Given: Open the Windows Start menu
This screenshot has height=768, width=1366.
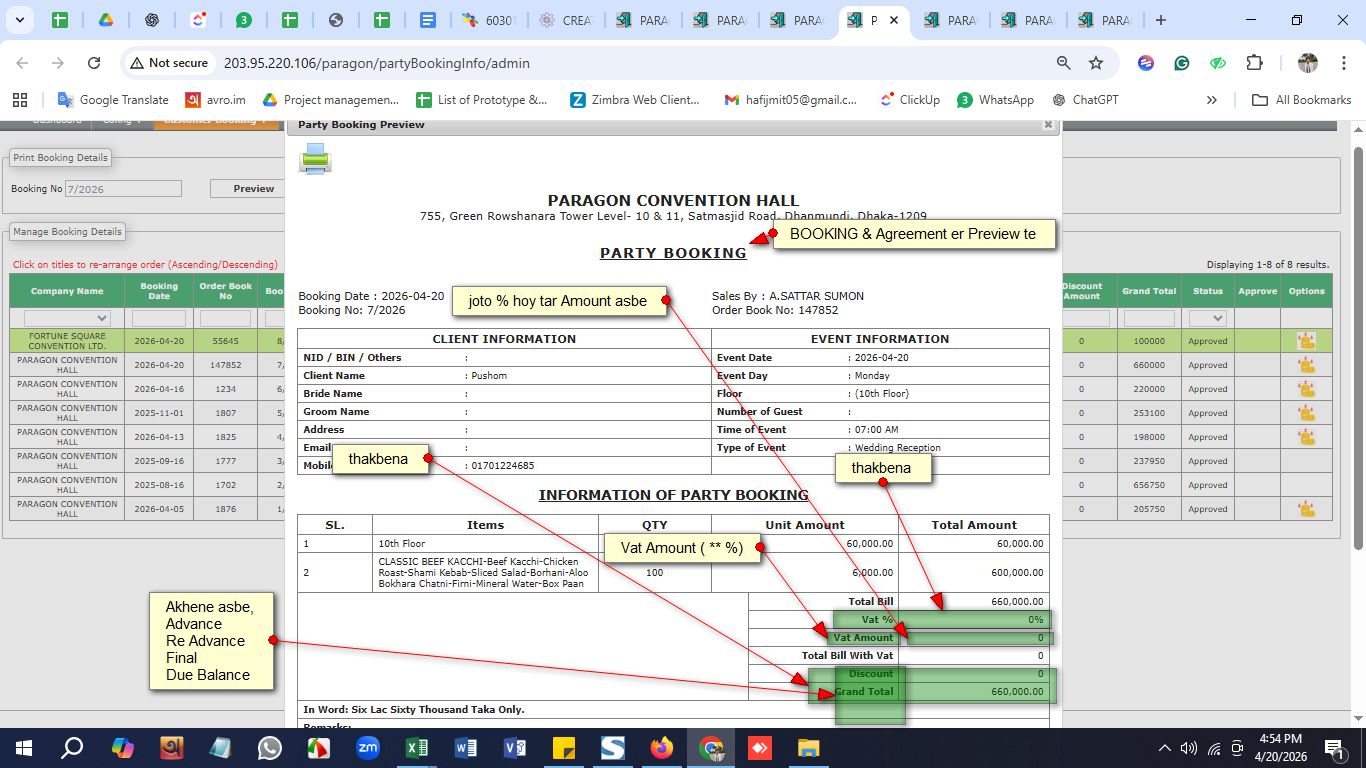Looking at the screenshot, I should tap(24, 748).
